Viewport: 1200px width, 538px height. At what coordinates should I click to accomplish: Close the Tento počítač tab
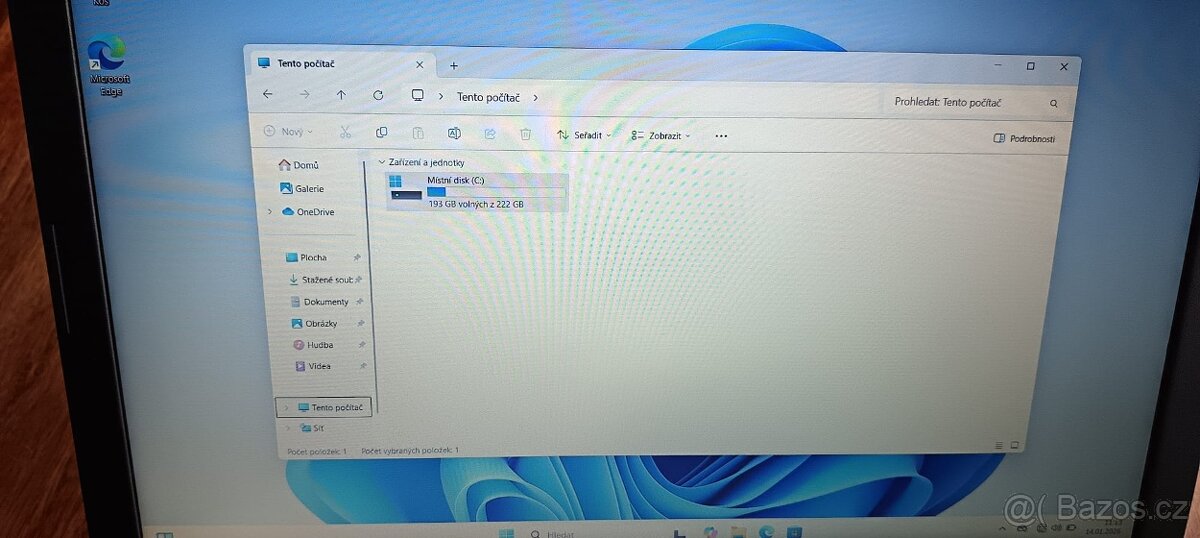[419, 65]
